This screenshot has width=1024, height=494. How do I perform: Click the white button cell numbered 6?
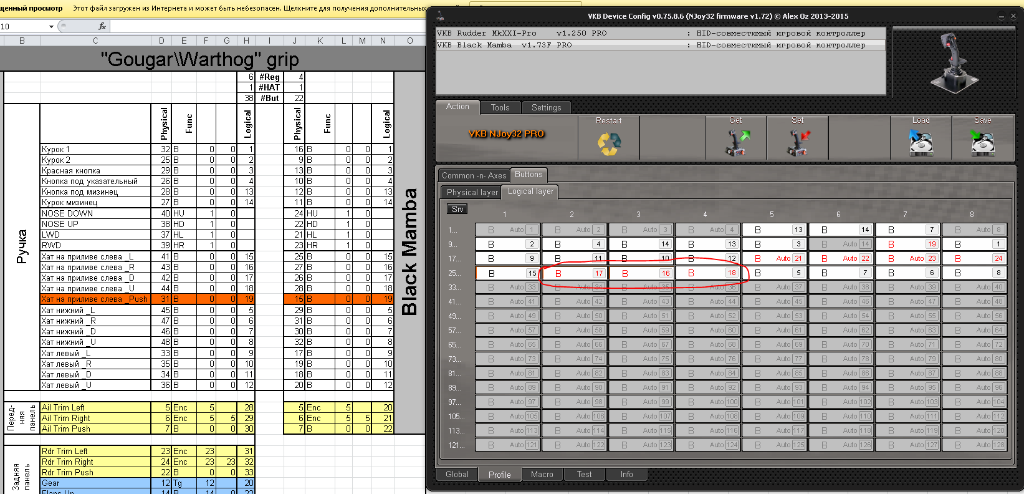pos(908,273)
